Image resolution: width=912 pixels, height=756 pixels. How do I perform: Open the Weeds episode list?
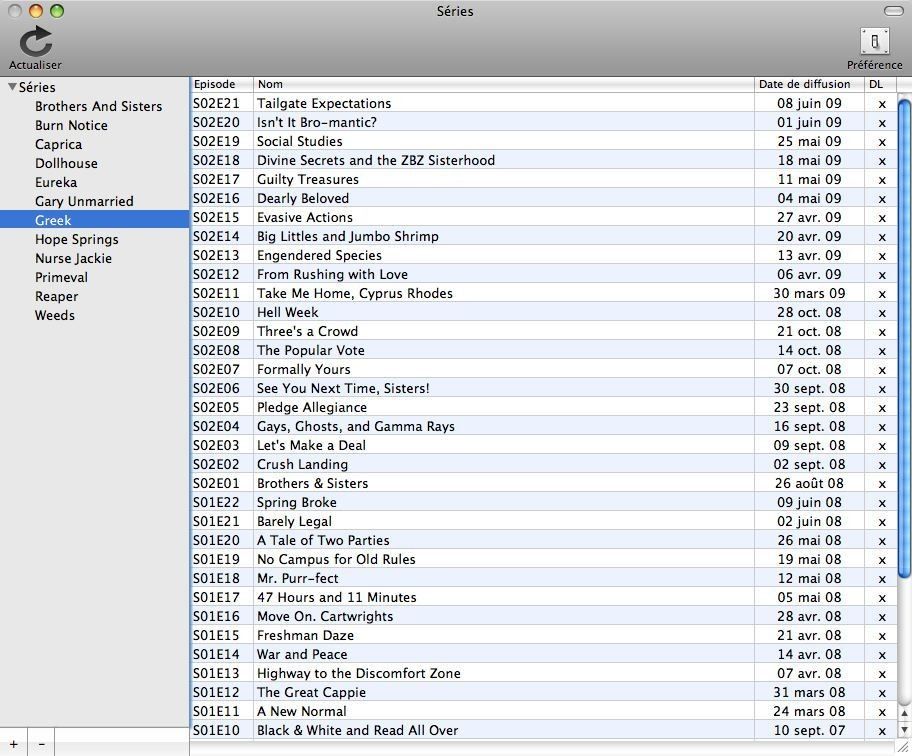(54, 315)
